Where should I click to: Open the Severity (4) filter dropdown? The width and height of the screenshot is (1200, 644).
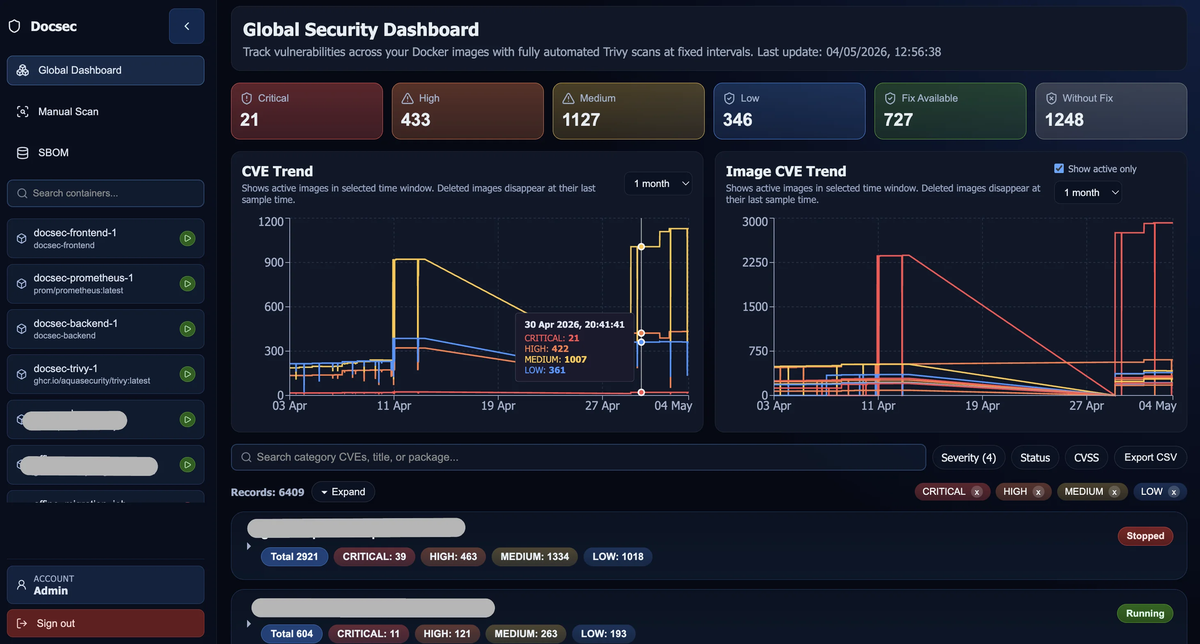[x=968, y=457]
